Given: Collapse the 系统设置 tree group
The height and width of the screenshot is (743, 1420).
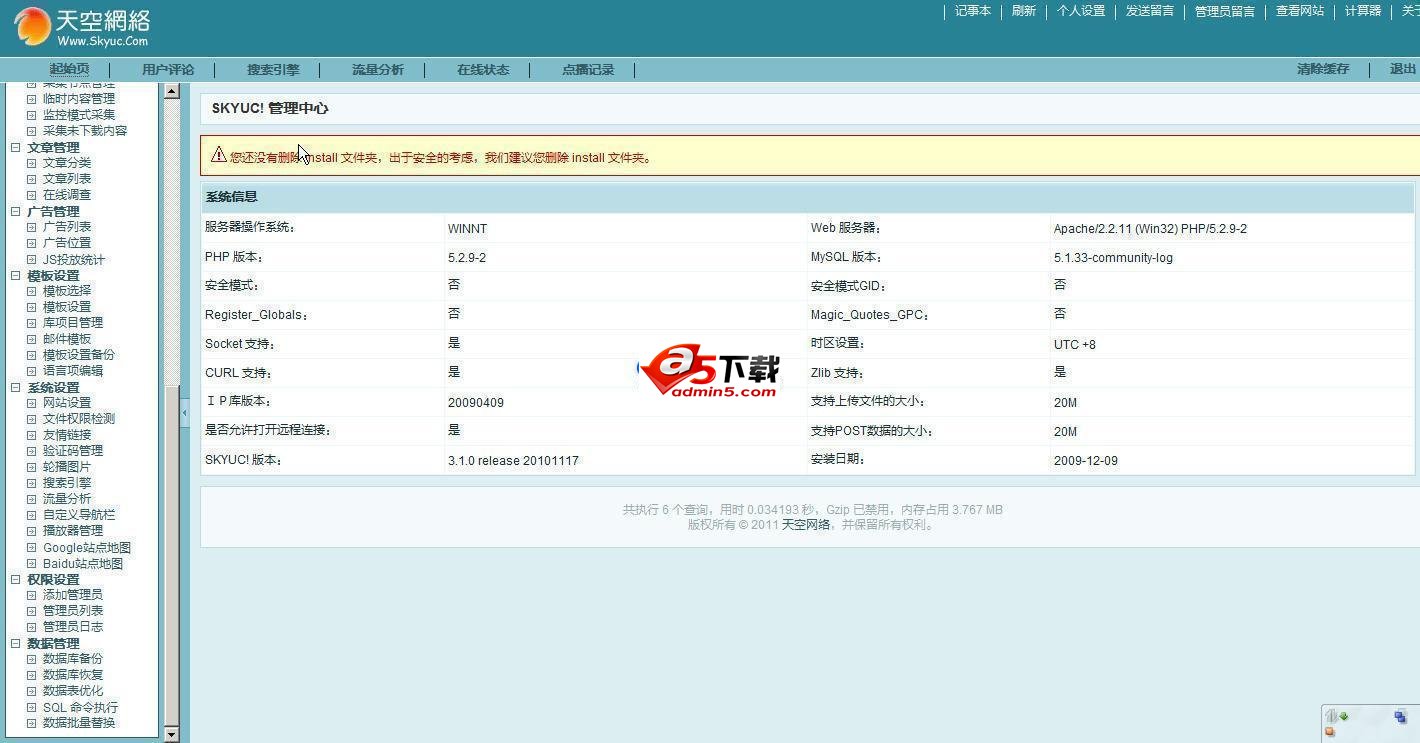Looking at the screenshot, I should [x=16, y=387].
